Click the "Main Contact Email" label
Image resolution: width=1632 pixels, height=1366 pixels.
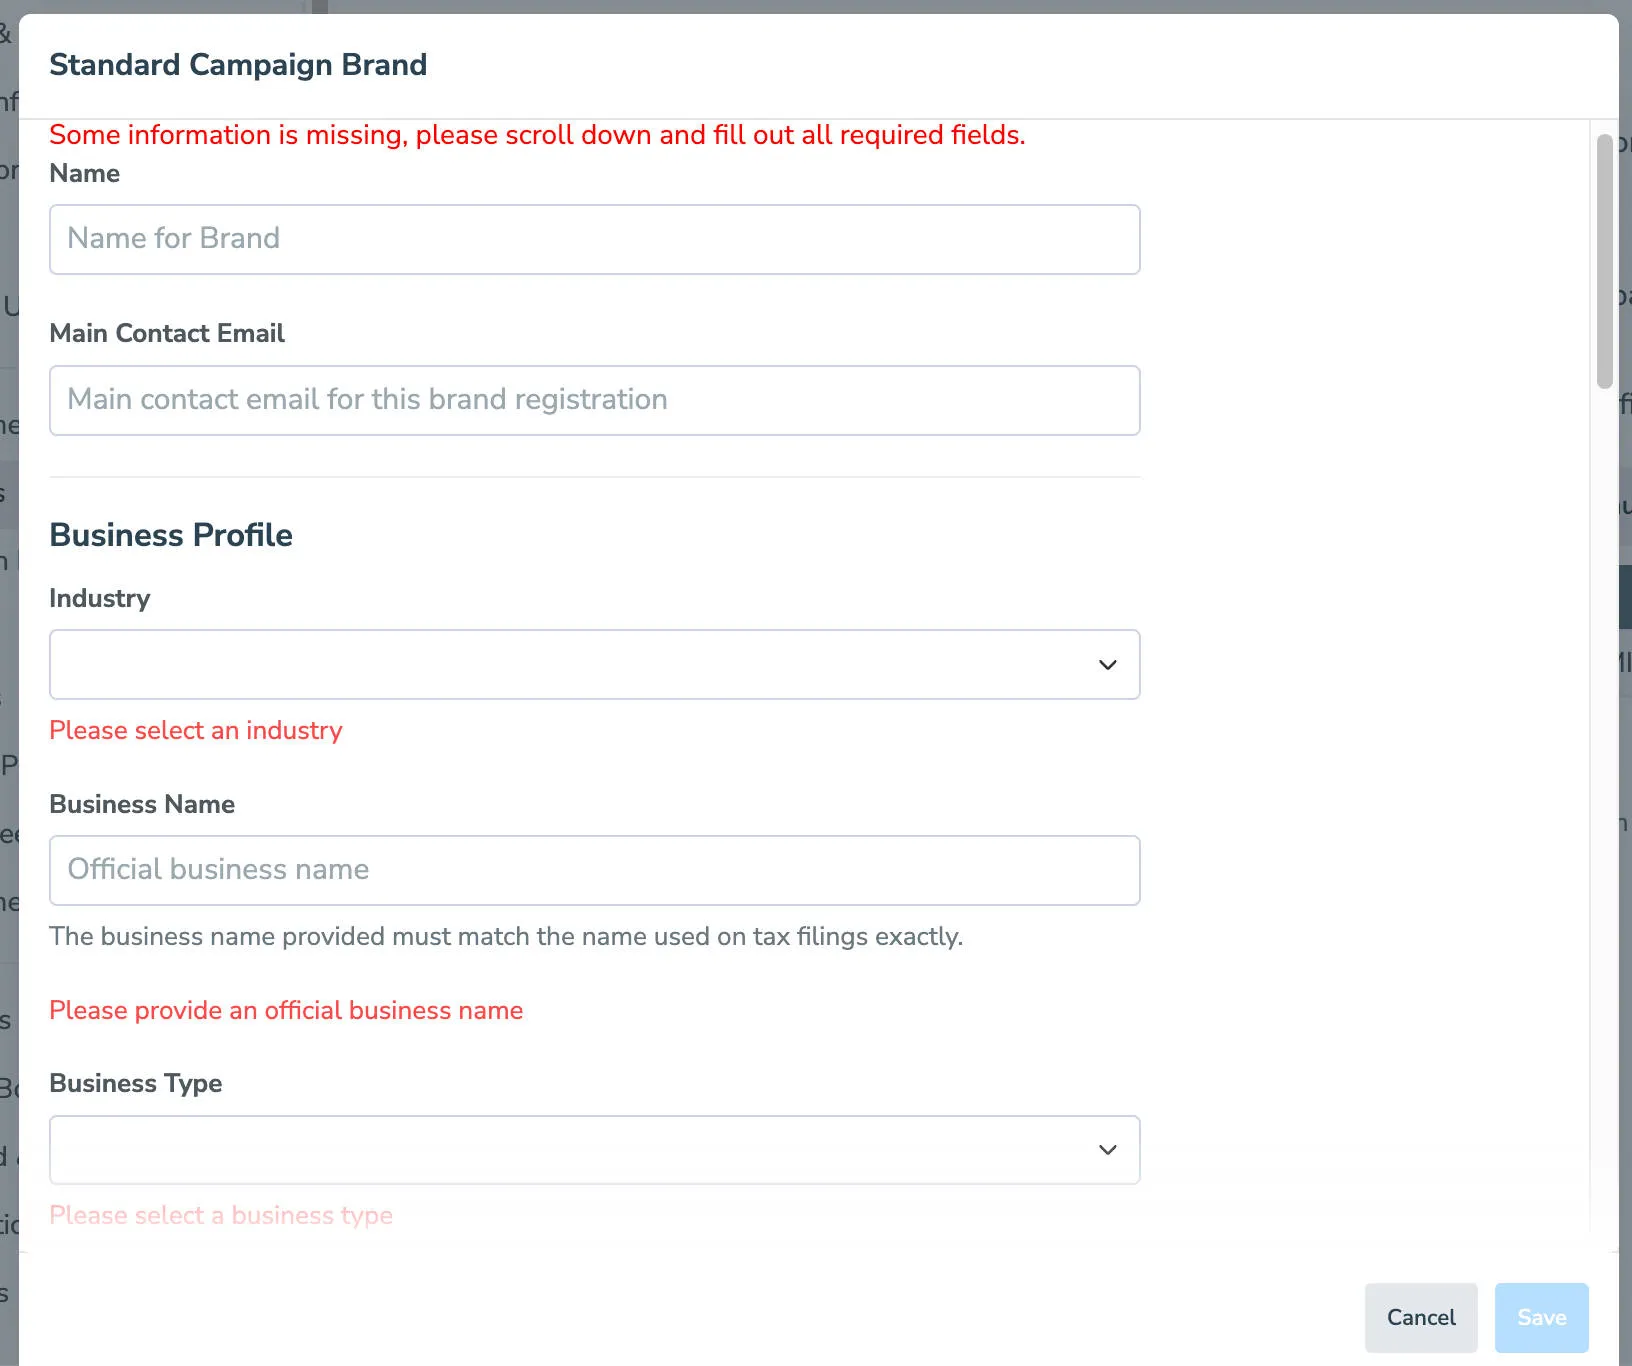coord(167,333)
